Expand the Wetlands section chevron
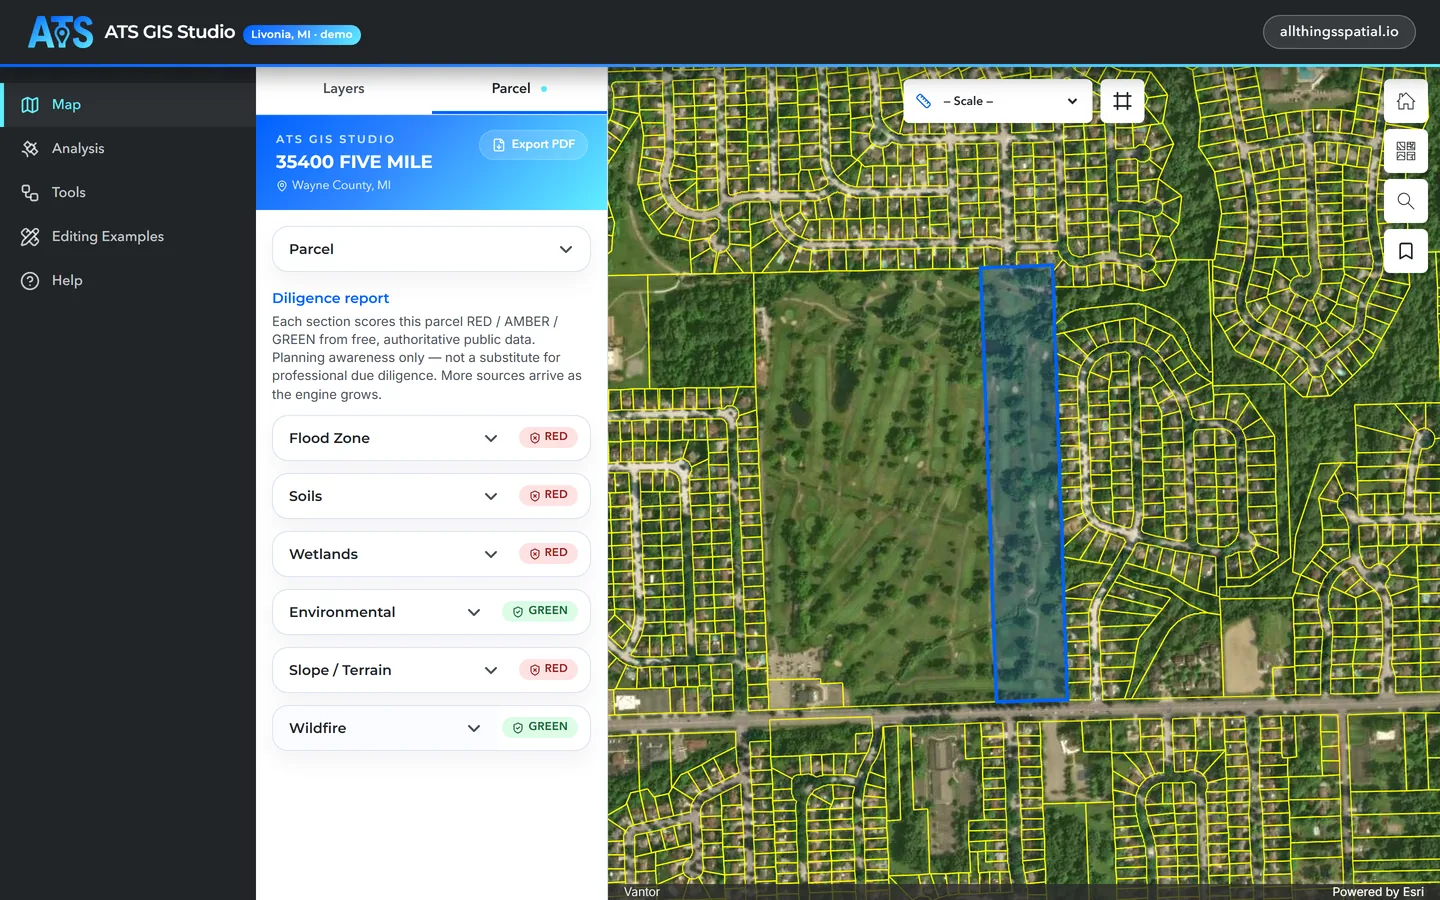1440x900 pixels. point(491,554)
